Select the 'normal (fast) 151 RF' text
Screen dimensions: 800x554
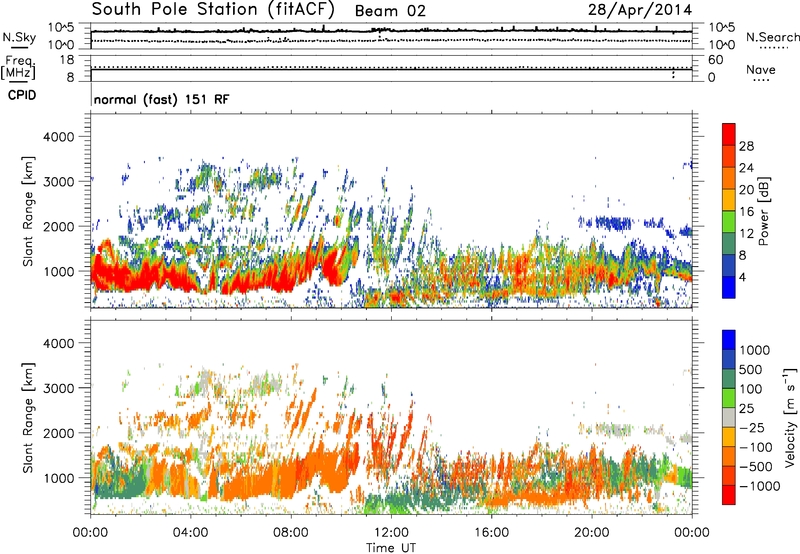point(162,99)
